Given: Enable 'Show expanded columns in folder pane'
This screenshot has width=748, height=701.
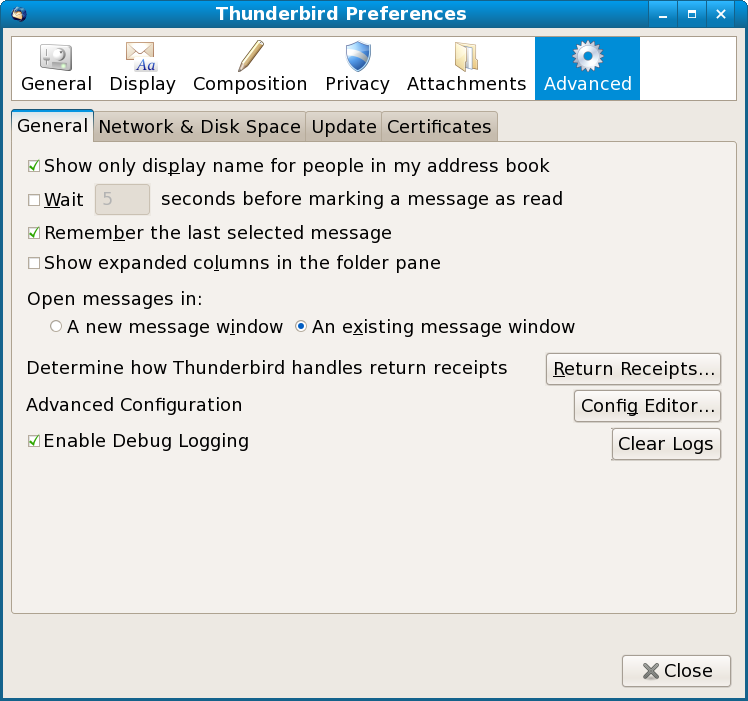Looking at the screenshot, I should coord(34,263).
